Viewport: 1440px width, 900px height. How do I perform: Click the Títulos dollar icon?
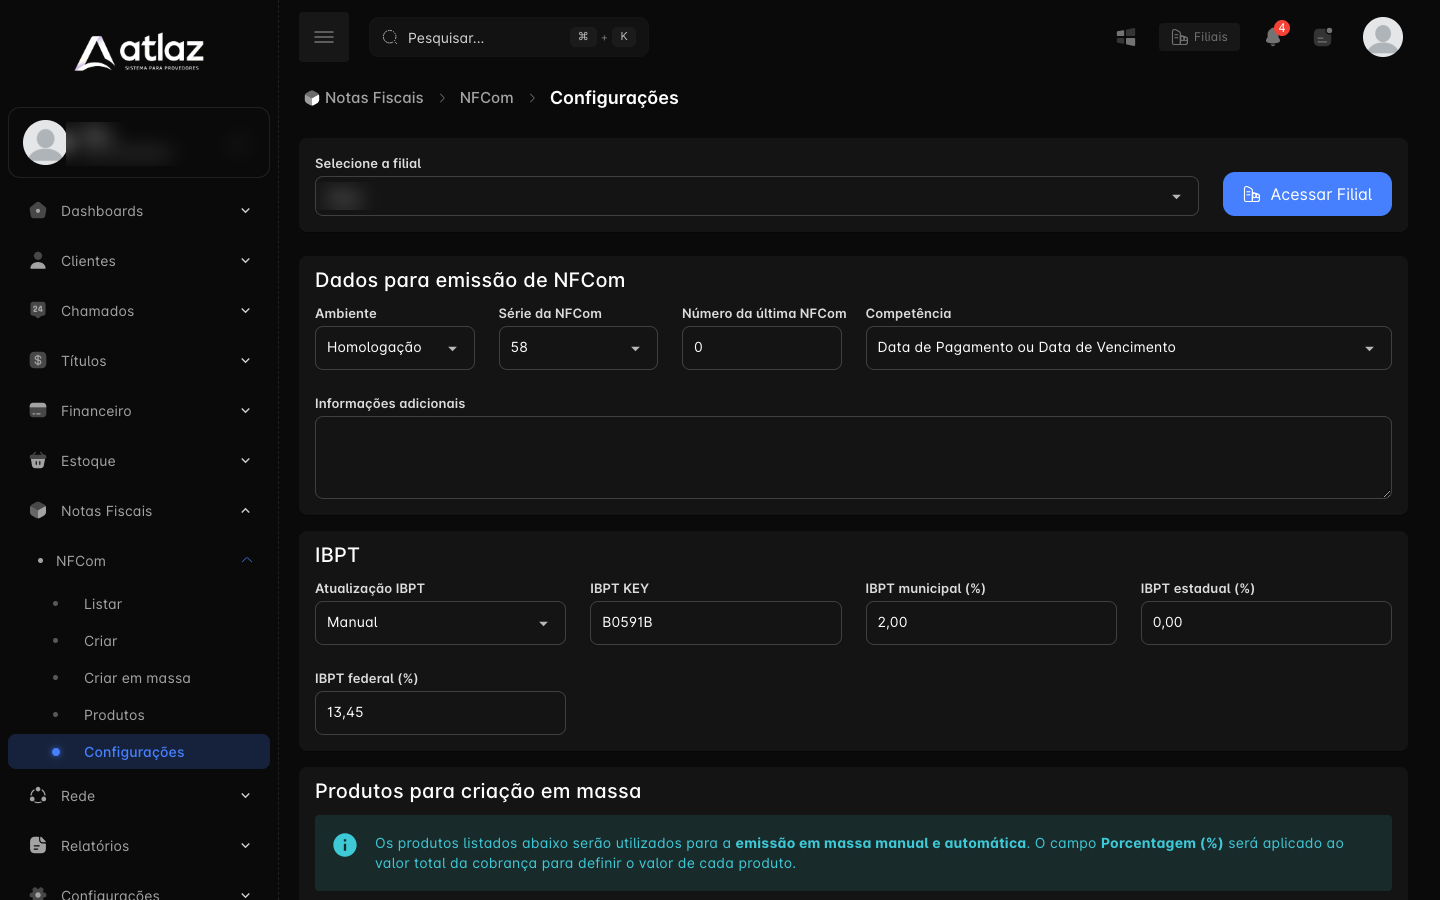pos(38,360)
